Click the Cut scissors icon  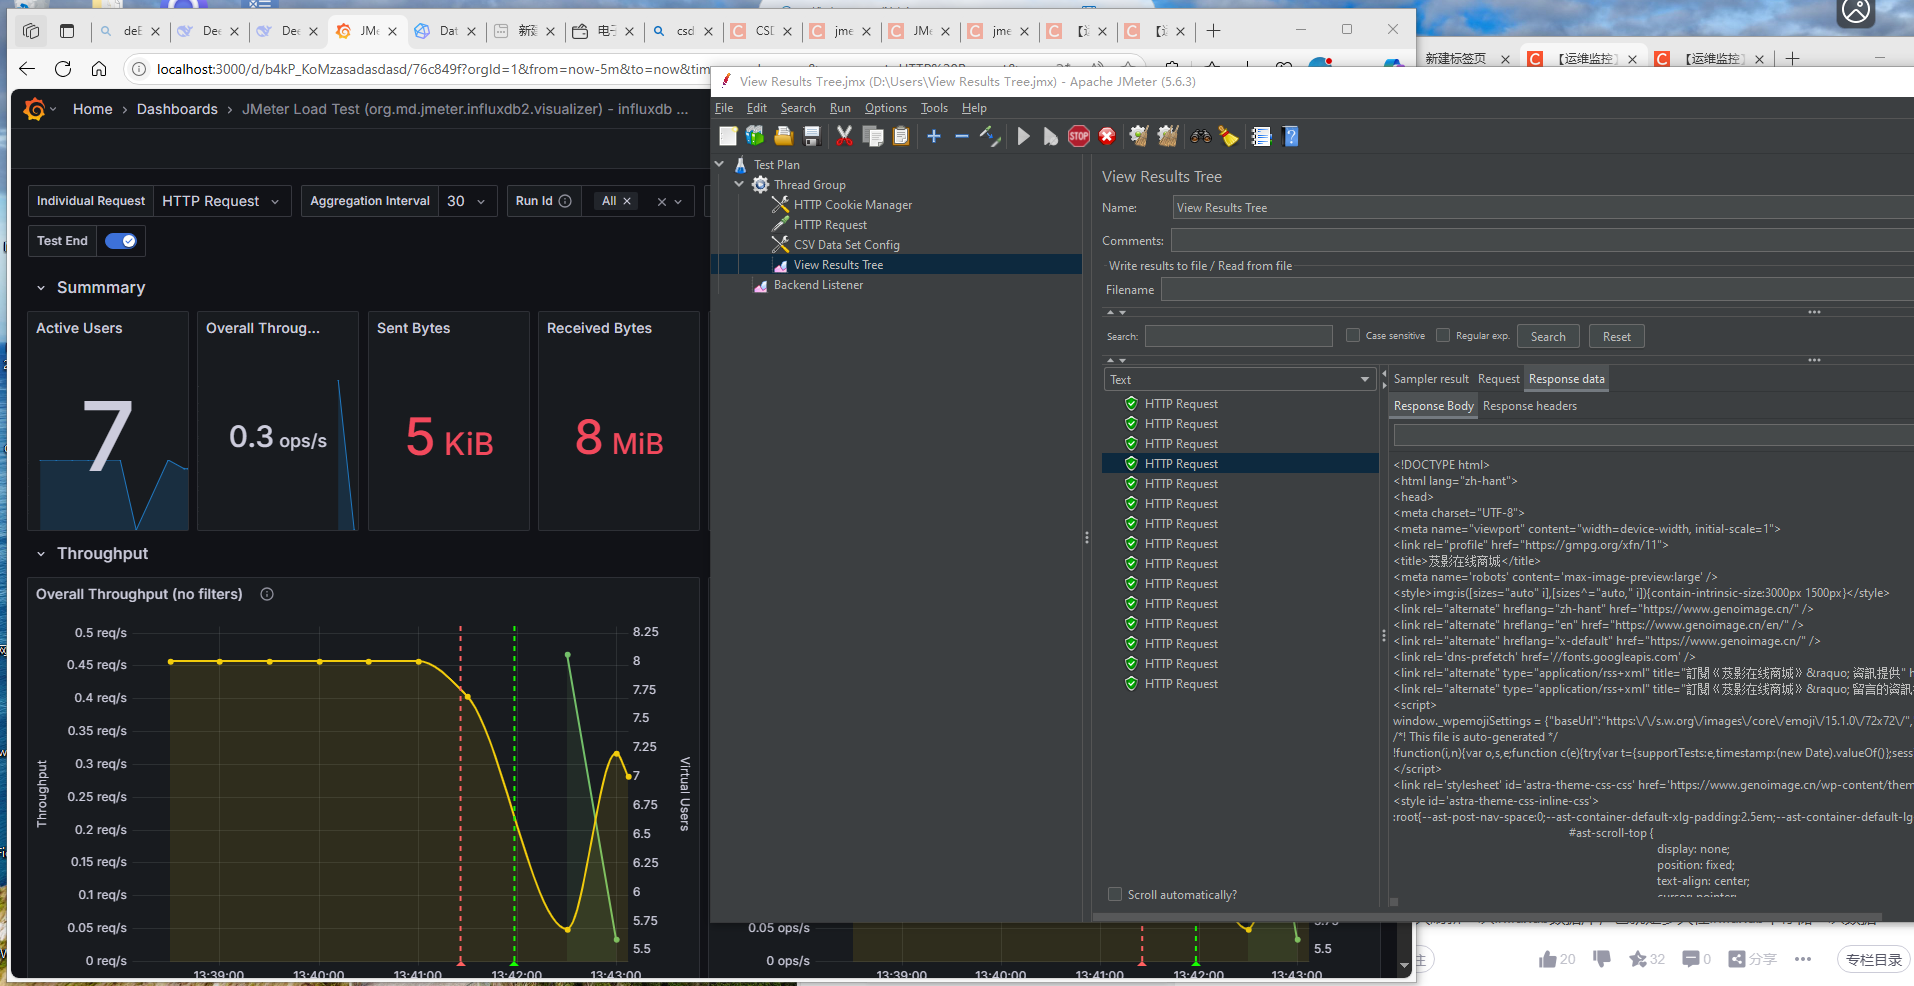tap(844, 136)
